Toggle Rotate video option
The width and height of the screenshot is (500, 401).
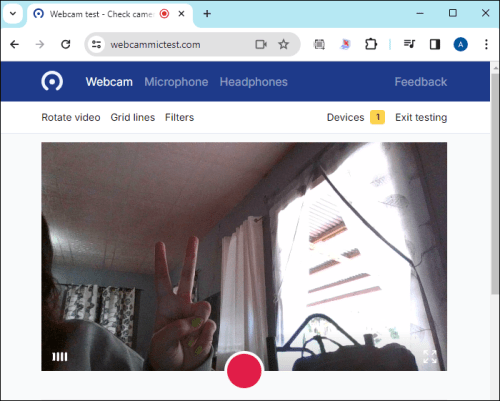tap(71, 117)
